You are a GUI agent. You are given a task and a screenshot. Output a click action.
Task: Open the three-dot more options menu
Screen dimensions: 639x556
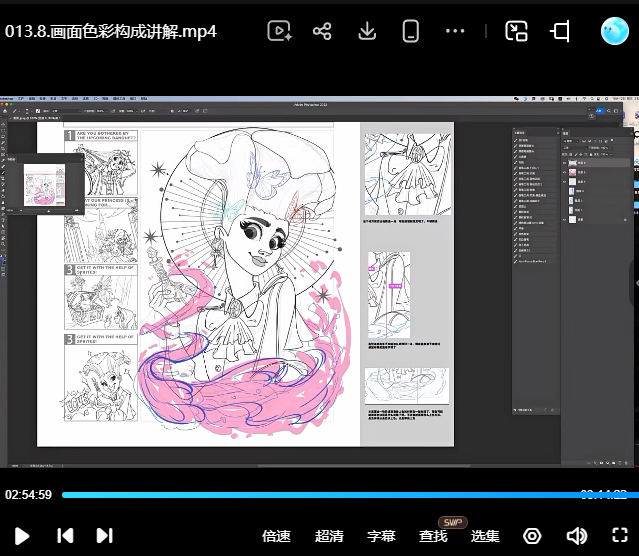(455, 31)
